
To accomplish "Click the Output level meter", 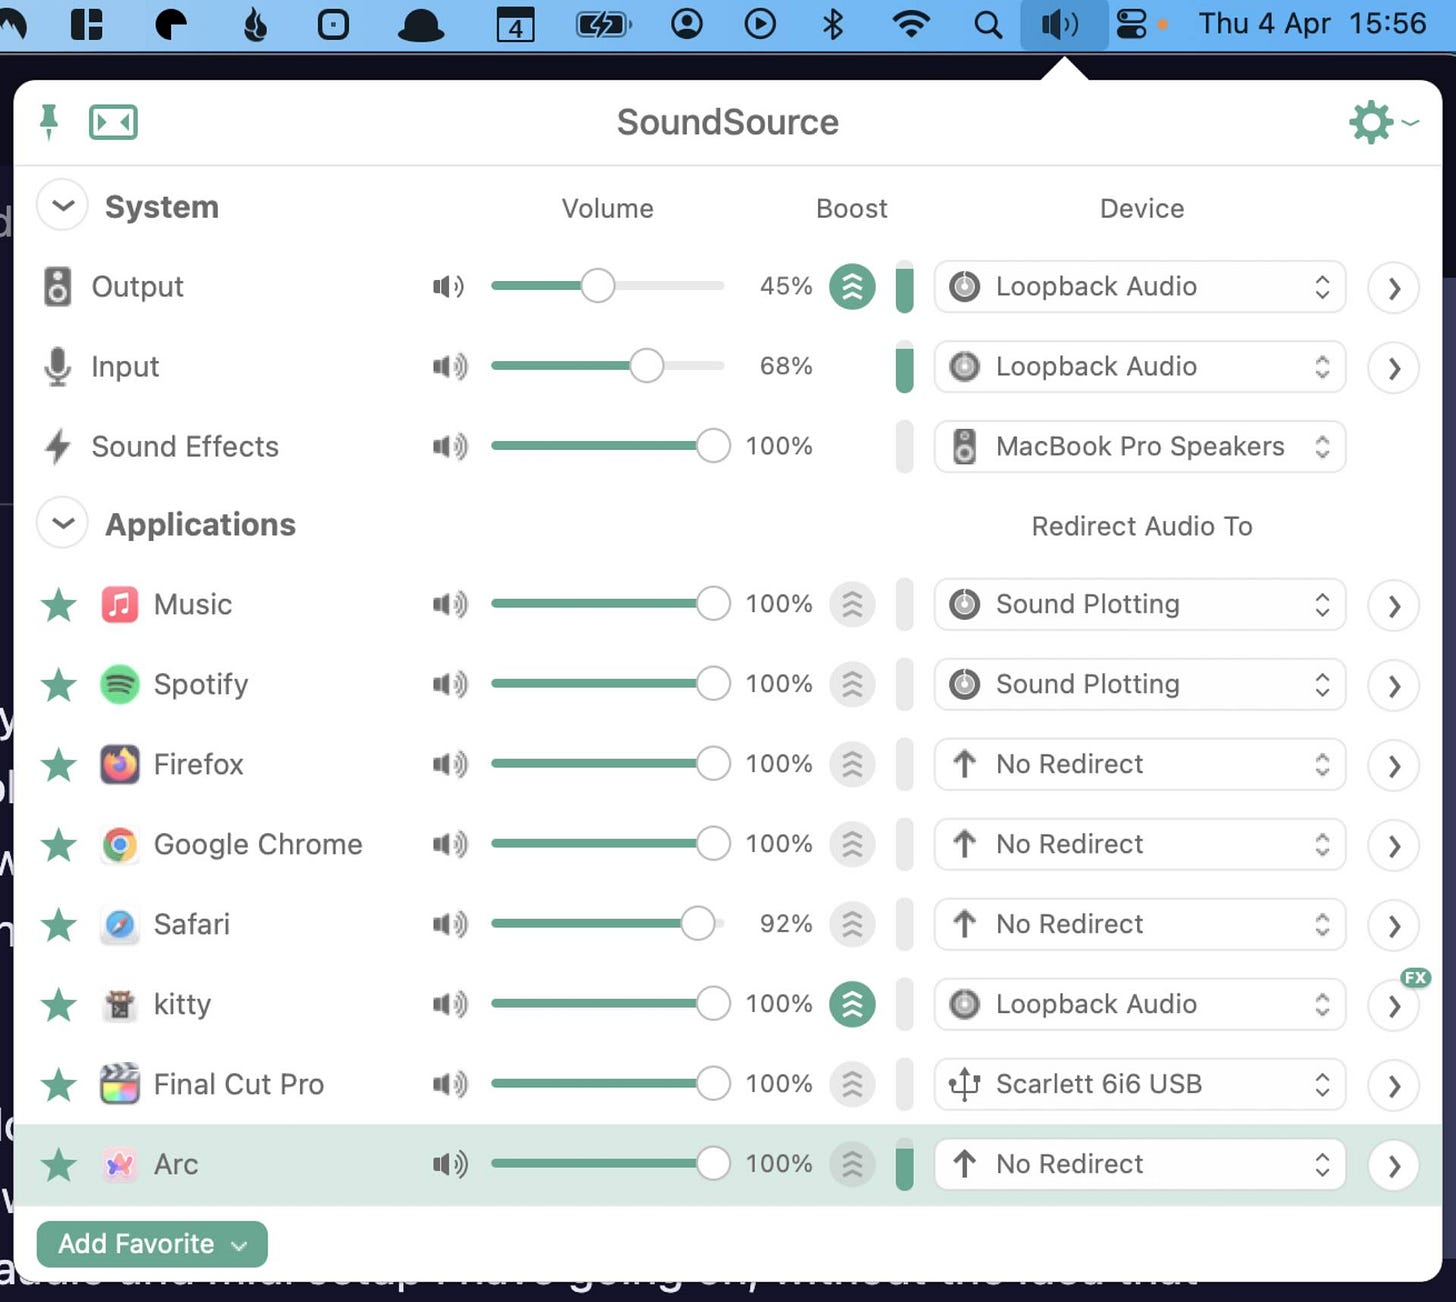I will click(904, 287).
